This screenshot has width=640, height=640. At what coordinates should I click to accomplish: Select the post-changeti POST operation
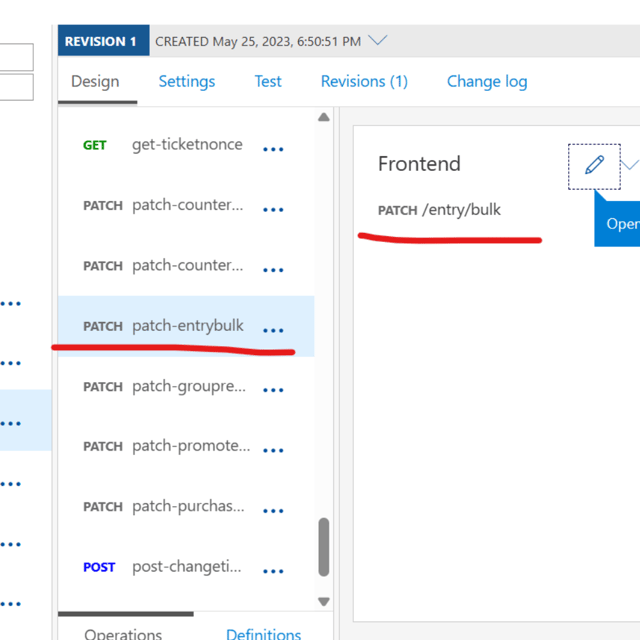click(186, 567)
